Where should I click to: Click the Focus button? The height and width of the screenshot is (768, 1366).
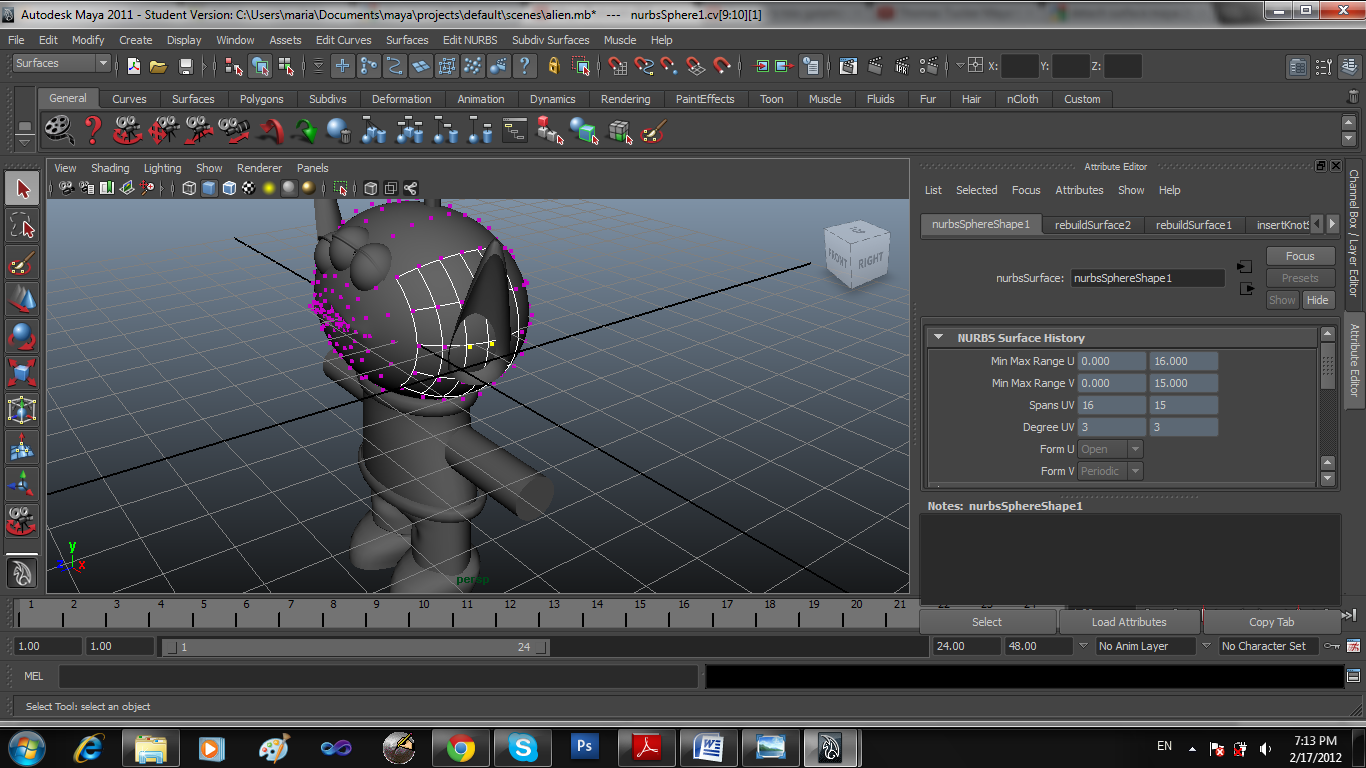1300,256
